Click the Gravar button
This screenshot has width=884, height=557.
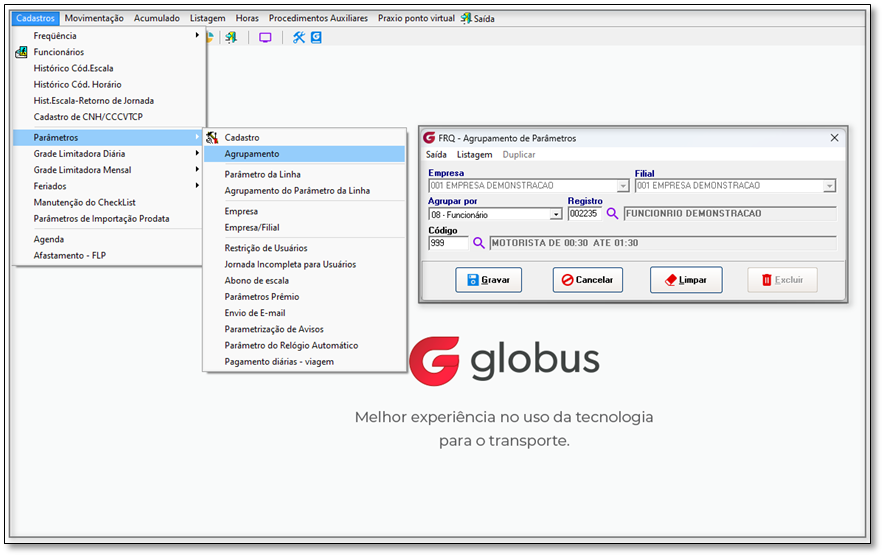point(489,280)
